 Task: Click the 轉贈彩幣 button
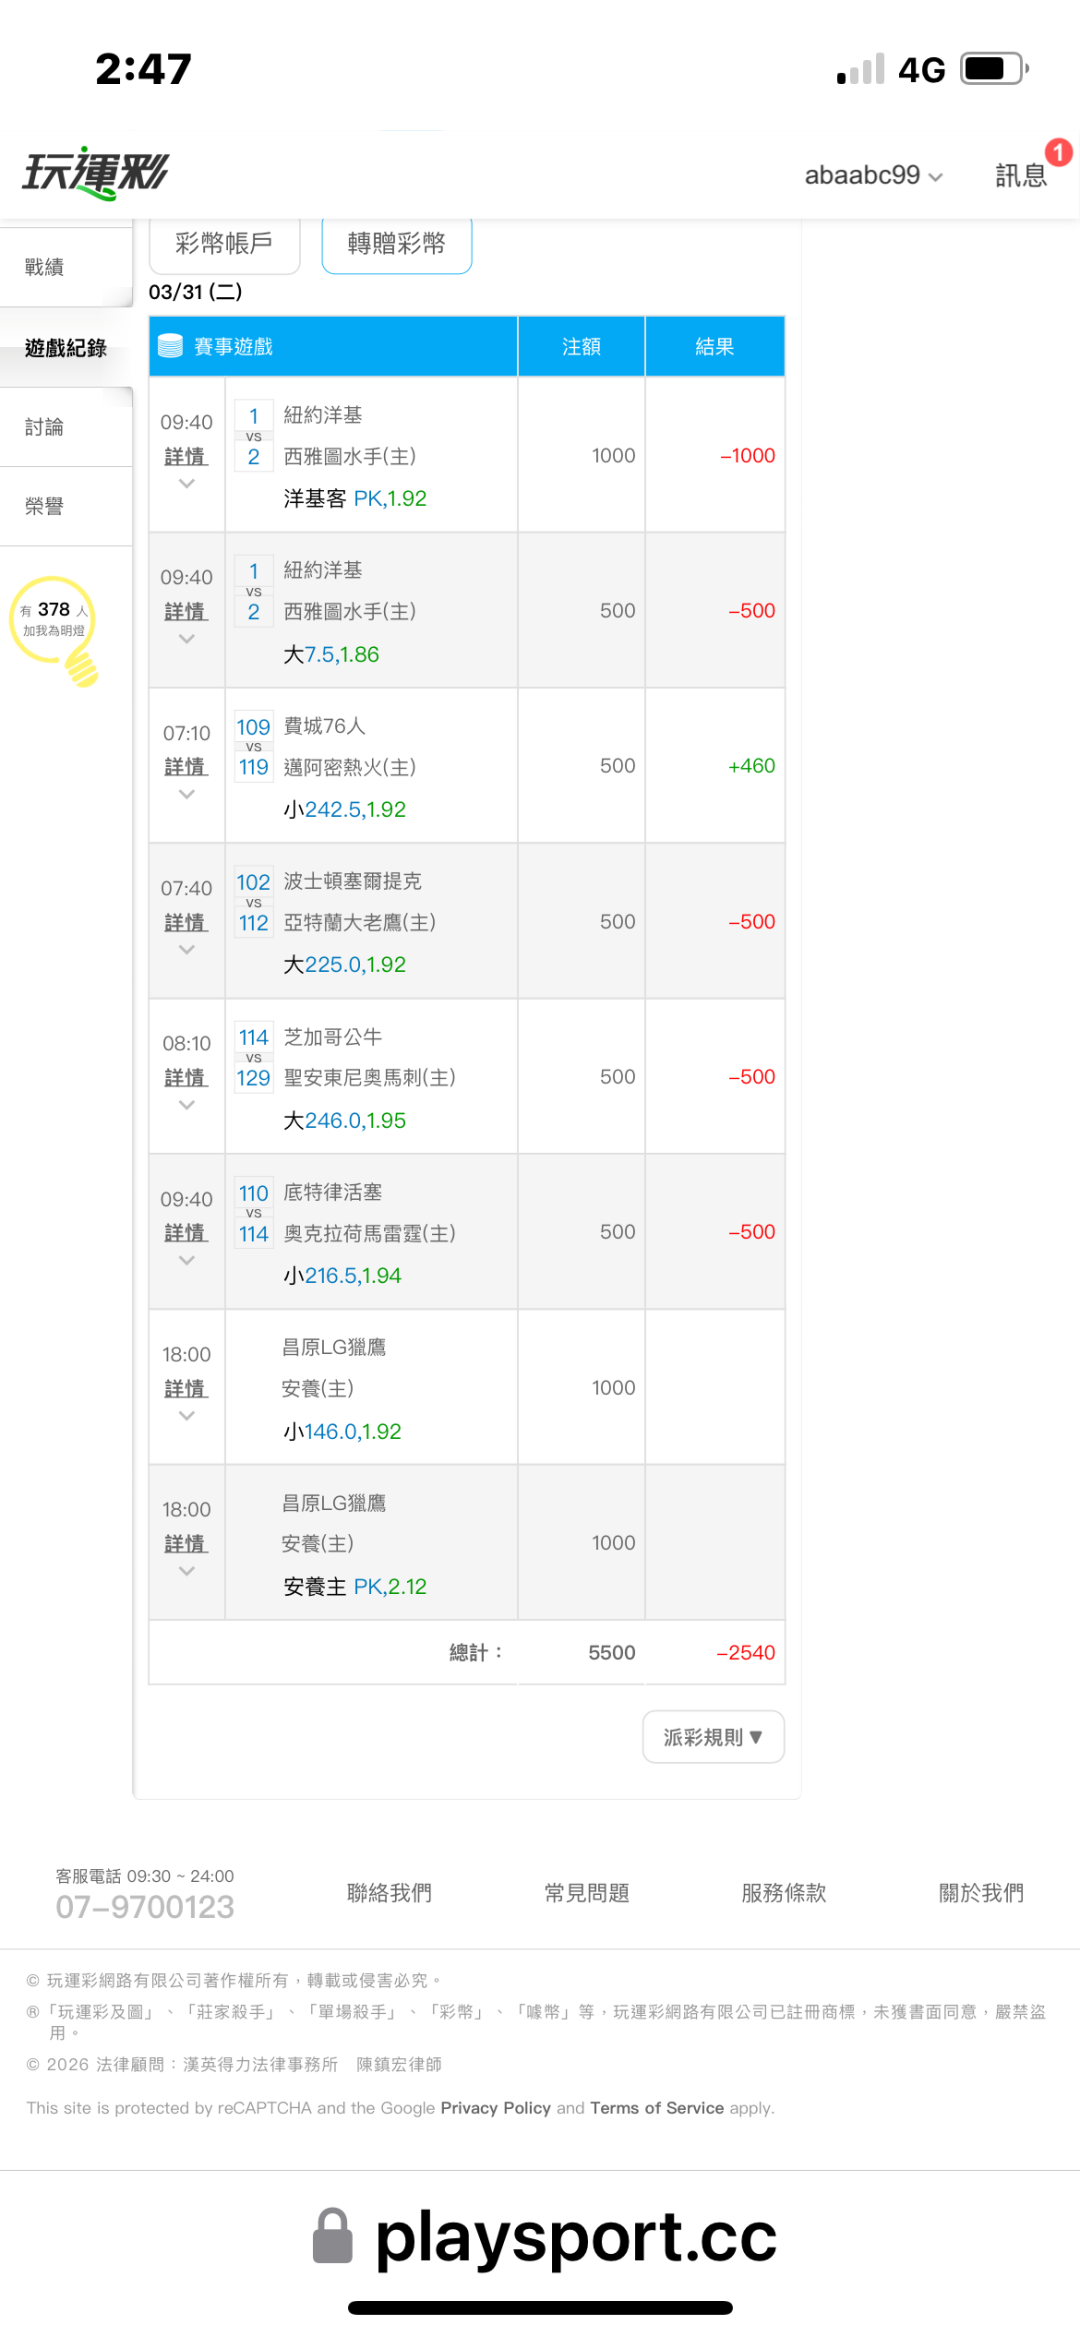[x=396, y=244]
